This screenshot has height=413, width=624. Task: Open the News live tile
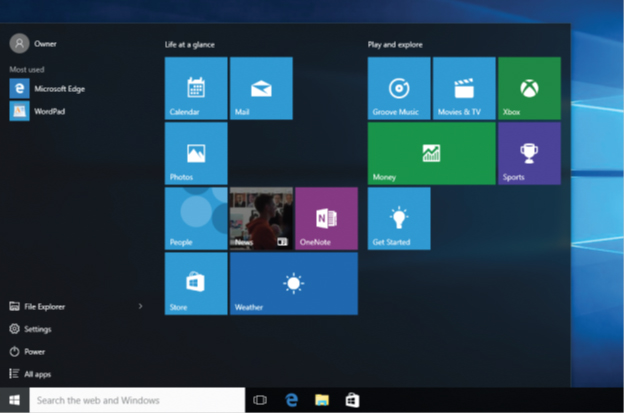coord(261,218)
